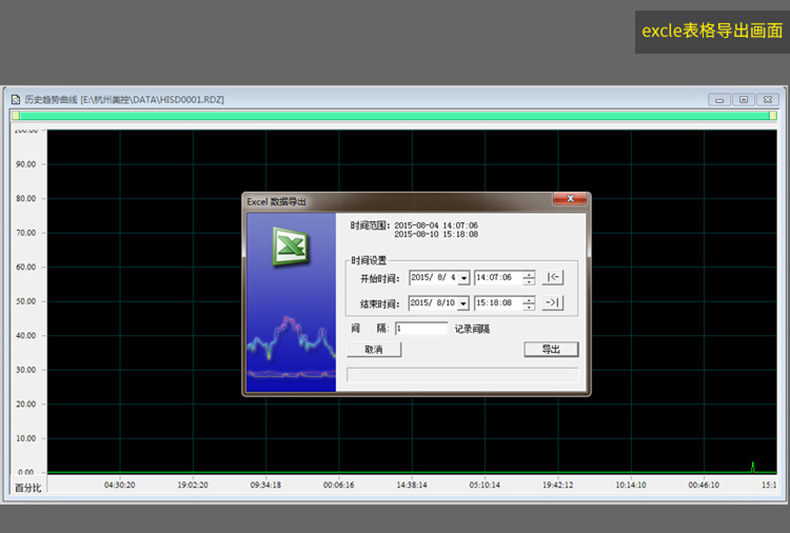Minimize the 历史趋势曲线 window
The image size is (790, 533).
719,100
